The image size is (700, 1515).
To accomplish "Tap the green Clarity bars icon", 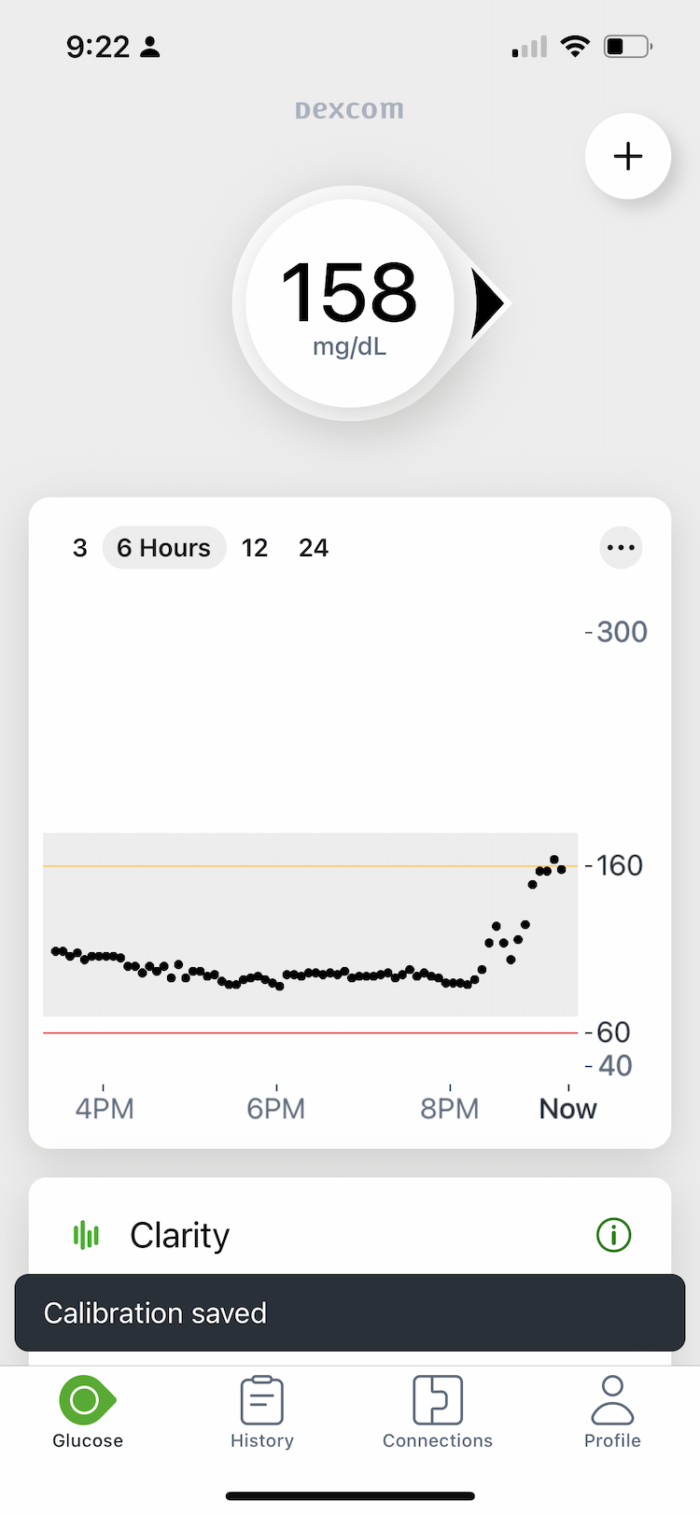I will pyautogui.click(x=87, y=1236).
